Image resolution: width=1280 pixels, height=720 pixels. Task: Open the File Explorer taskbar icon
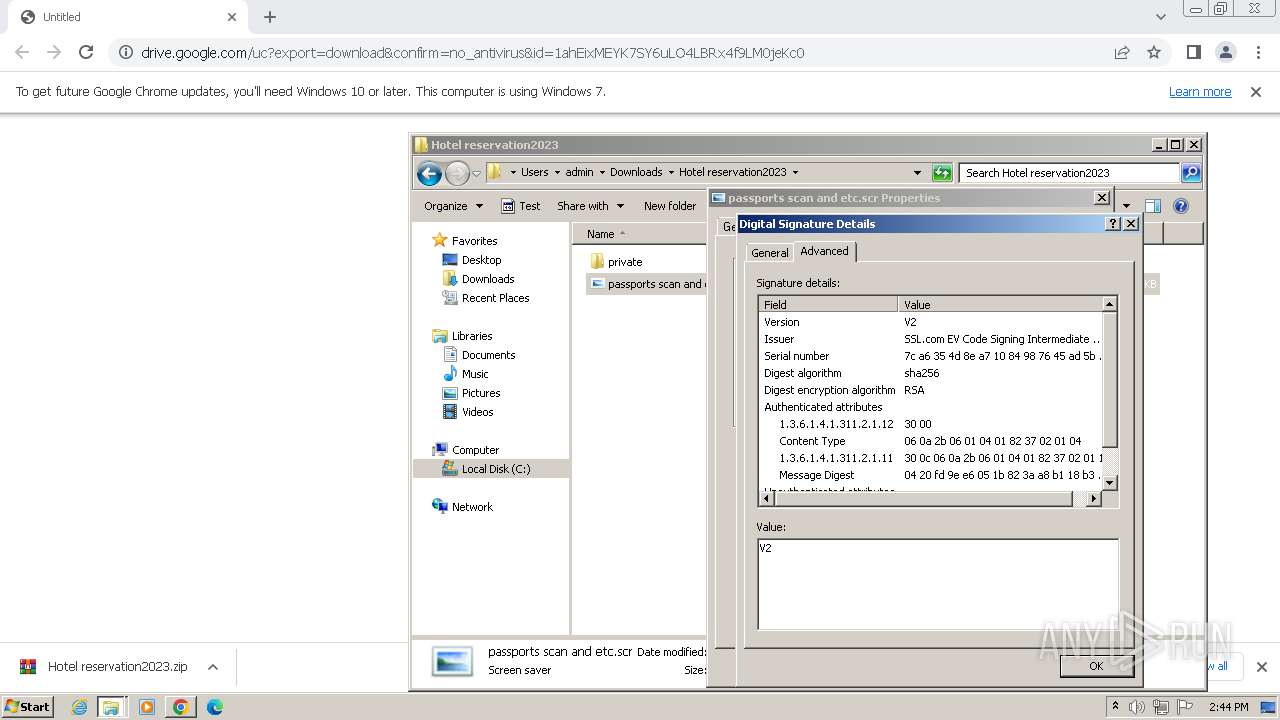tap(111, 707)
